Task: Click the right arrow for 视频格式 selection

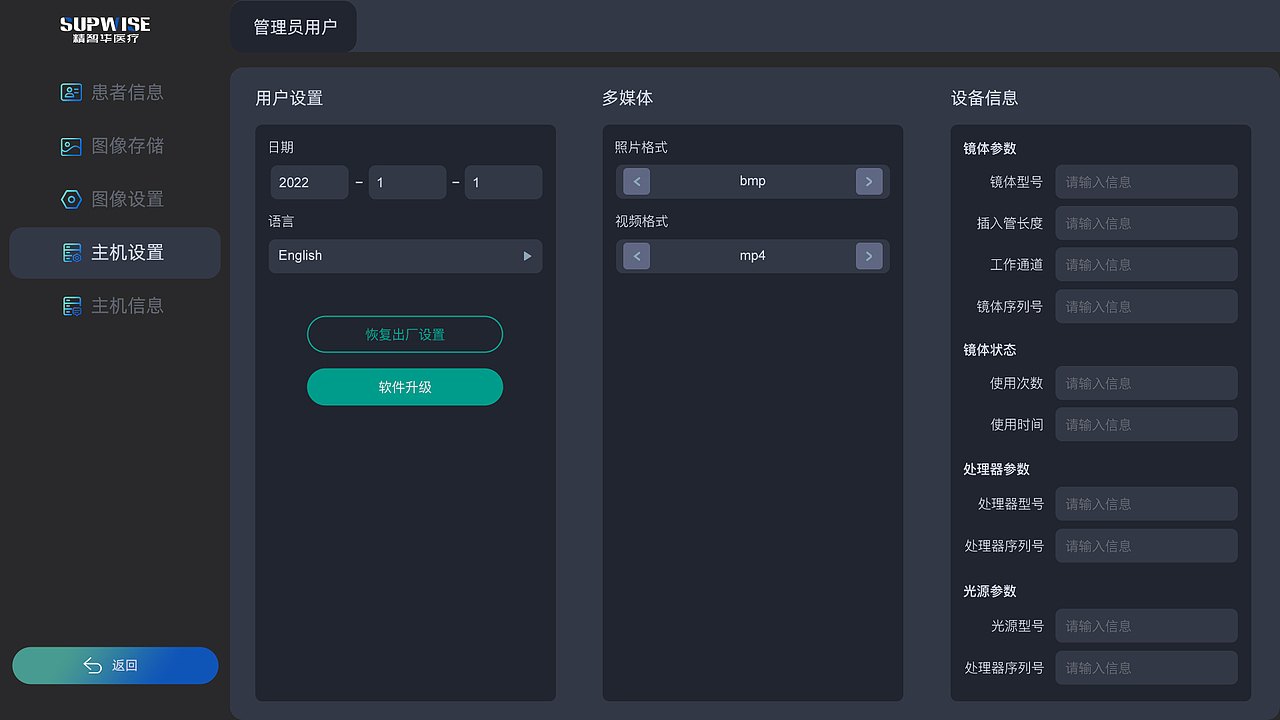Action: click(x=868, y=256)
